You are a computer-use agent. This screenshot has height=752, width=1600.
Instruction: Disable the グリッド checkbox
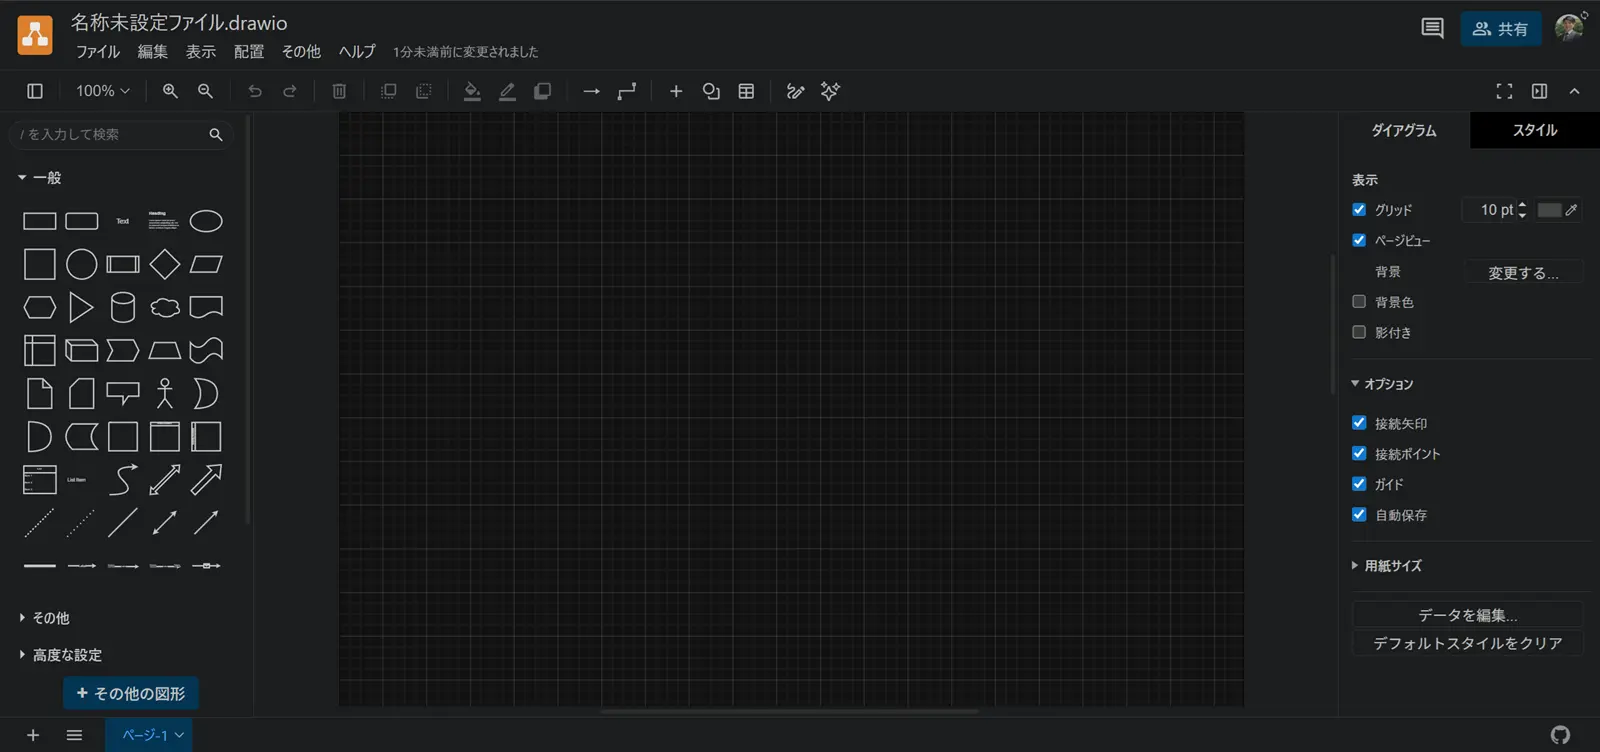click(1359, 210)
